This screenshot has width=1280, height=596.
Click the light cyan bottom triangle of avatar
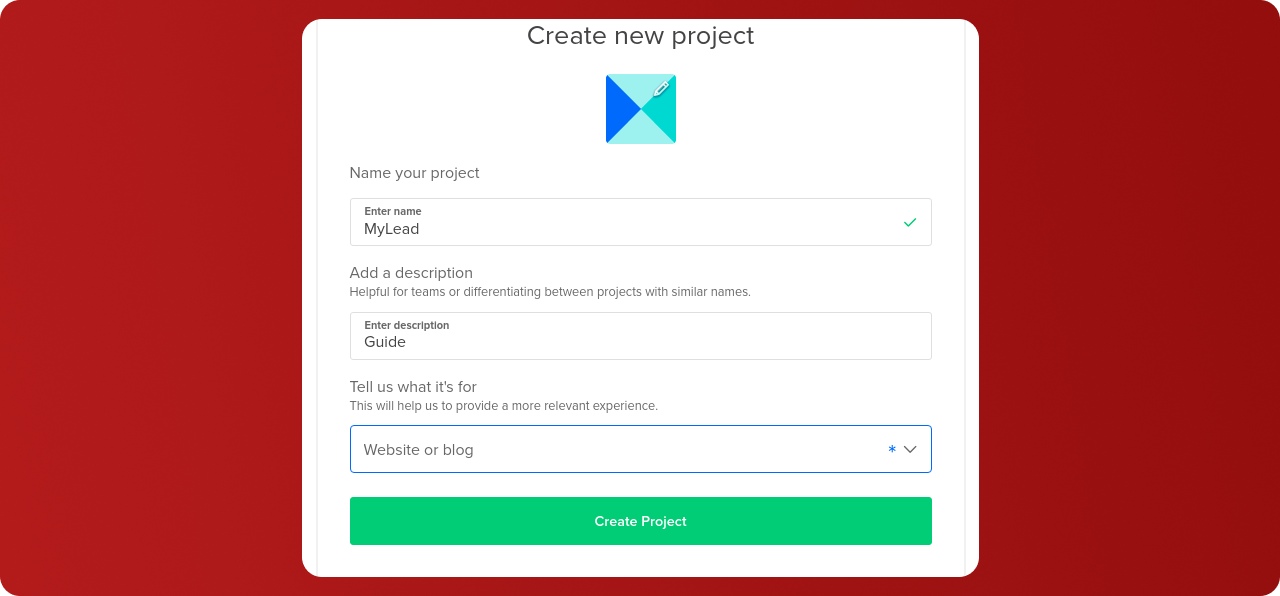(x=641, y=131)
